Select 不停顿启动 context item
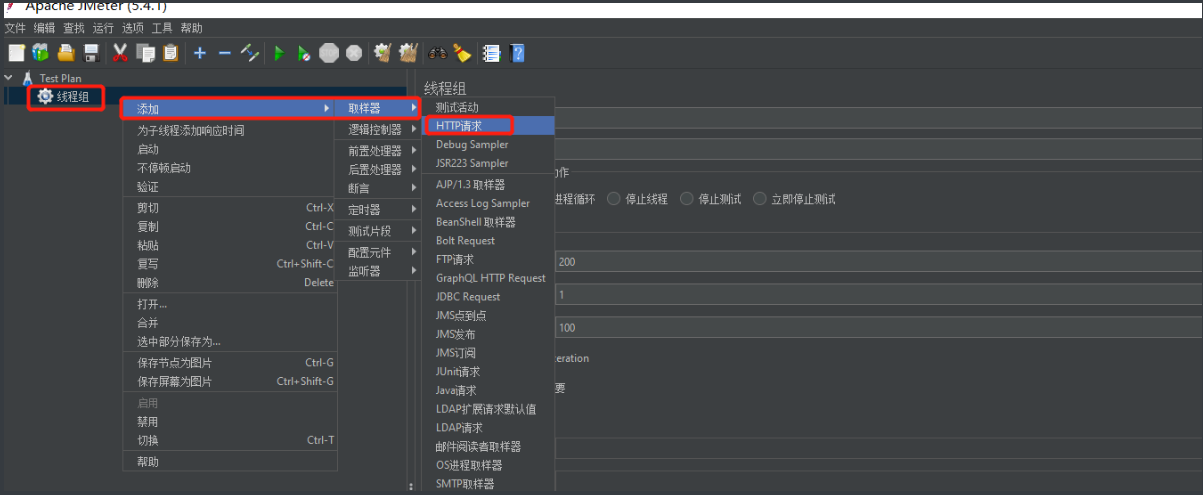 229,168
